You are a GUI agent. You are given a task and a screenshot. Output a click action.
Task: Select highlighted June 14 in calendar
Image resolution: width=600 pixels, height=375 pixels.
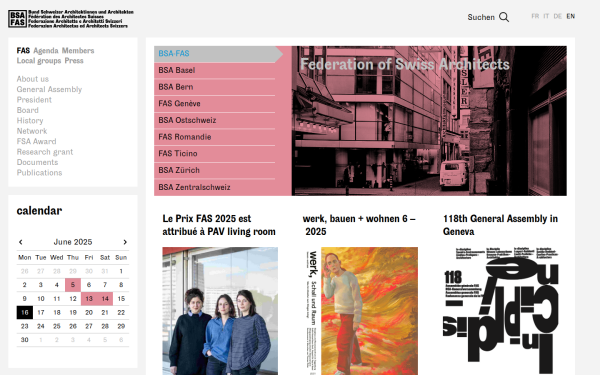105,299
